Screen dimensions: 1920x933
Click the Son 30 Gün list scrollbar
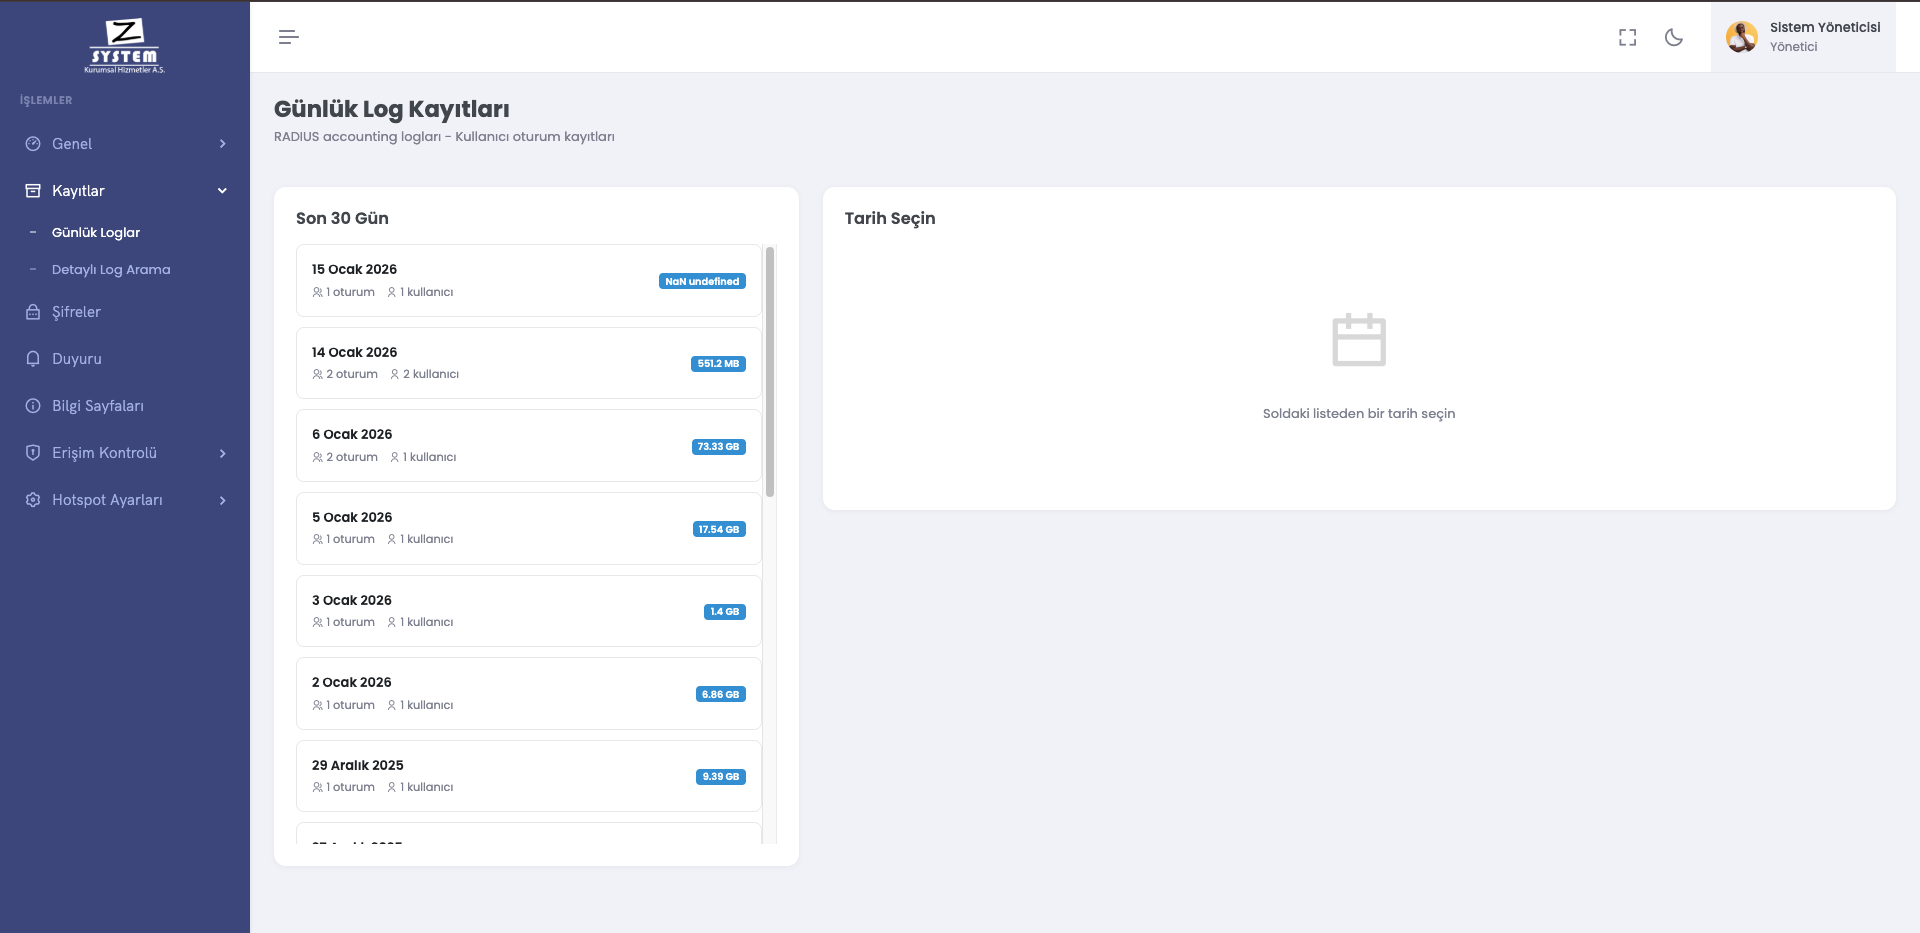(769, 372)
